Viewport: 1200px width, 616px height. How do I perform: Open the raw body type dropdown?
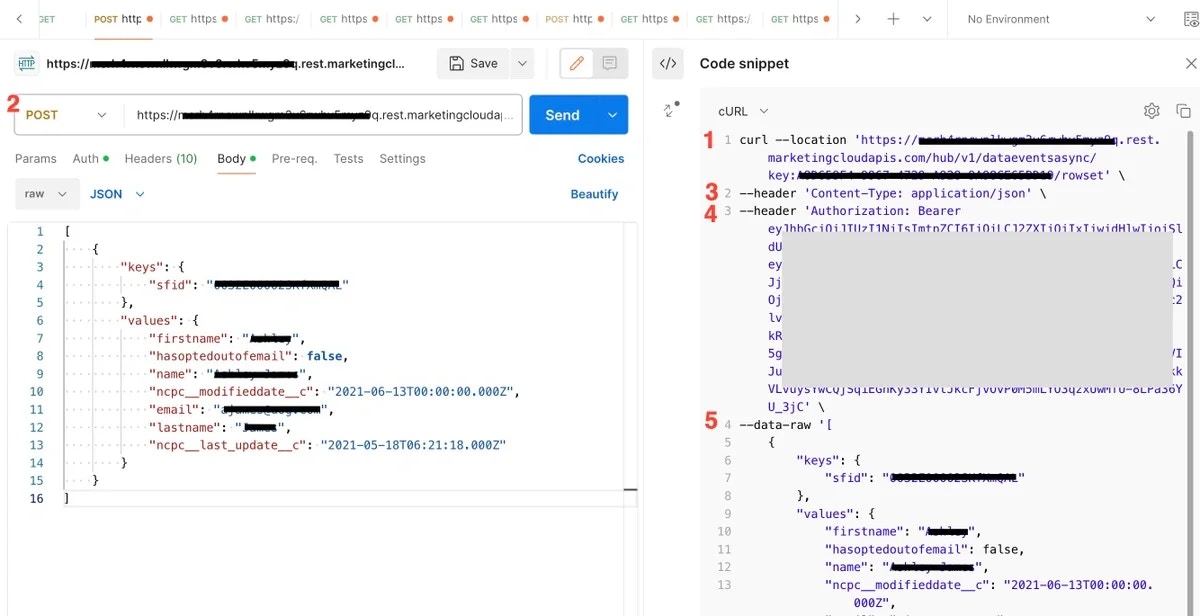(x=47, y=194)
